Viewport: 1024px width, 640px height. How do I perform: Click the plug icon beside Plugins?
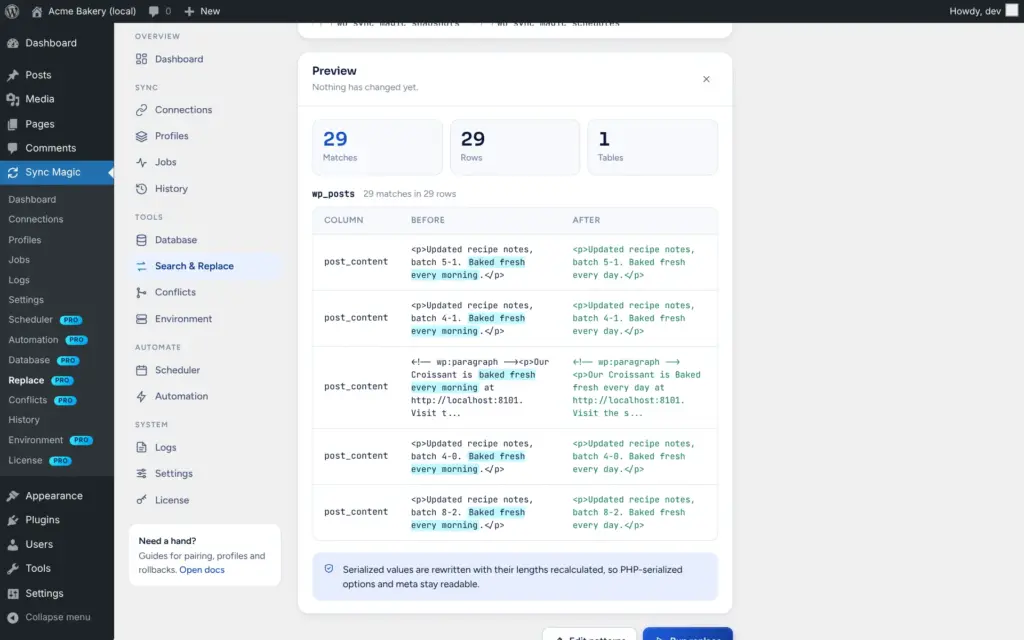click(12, 520)
